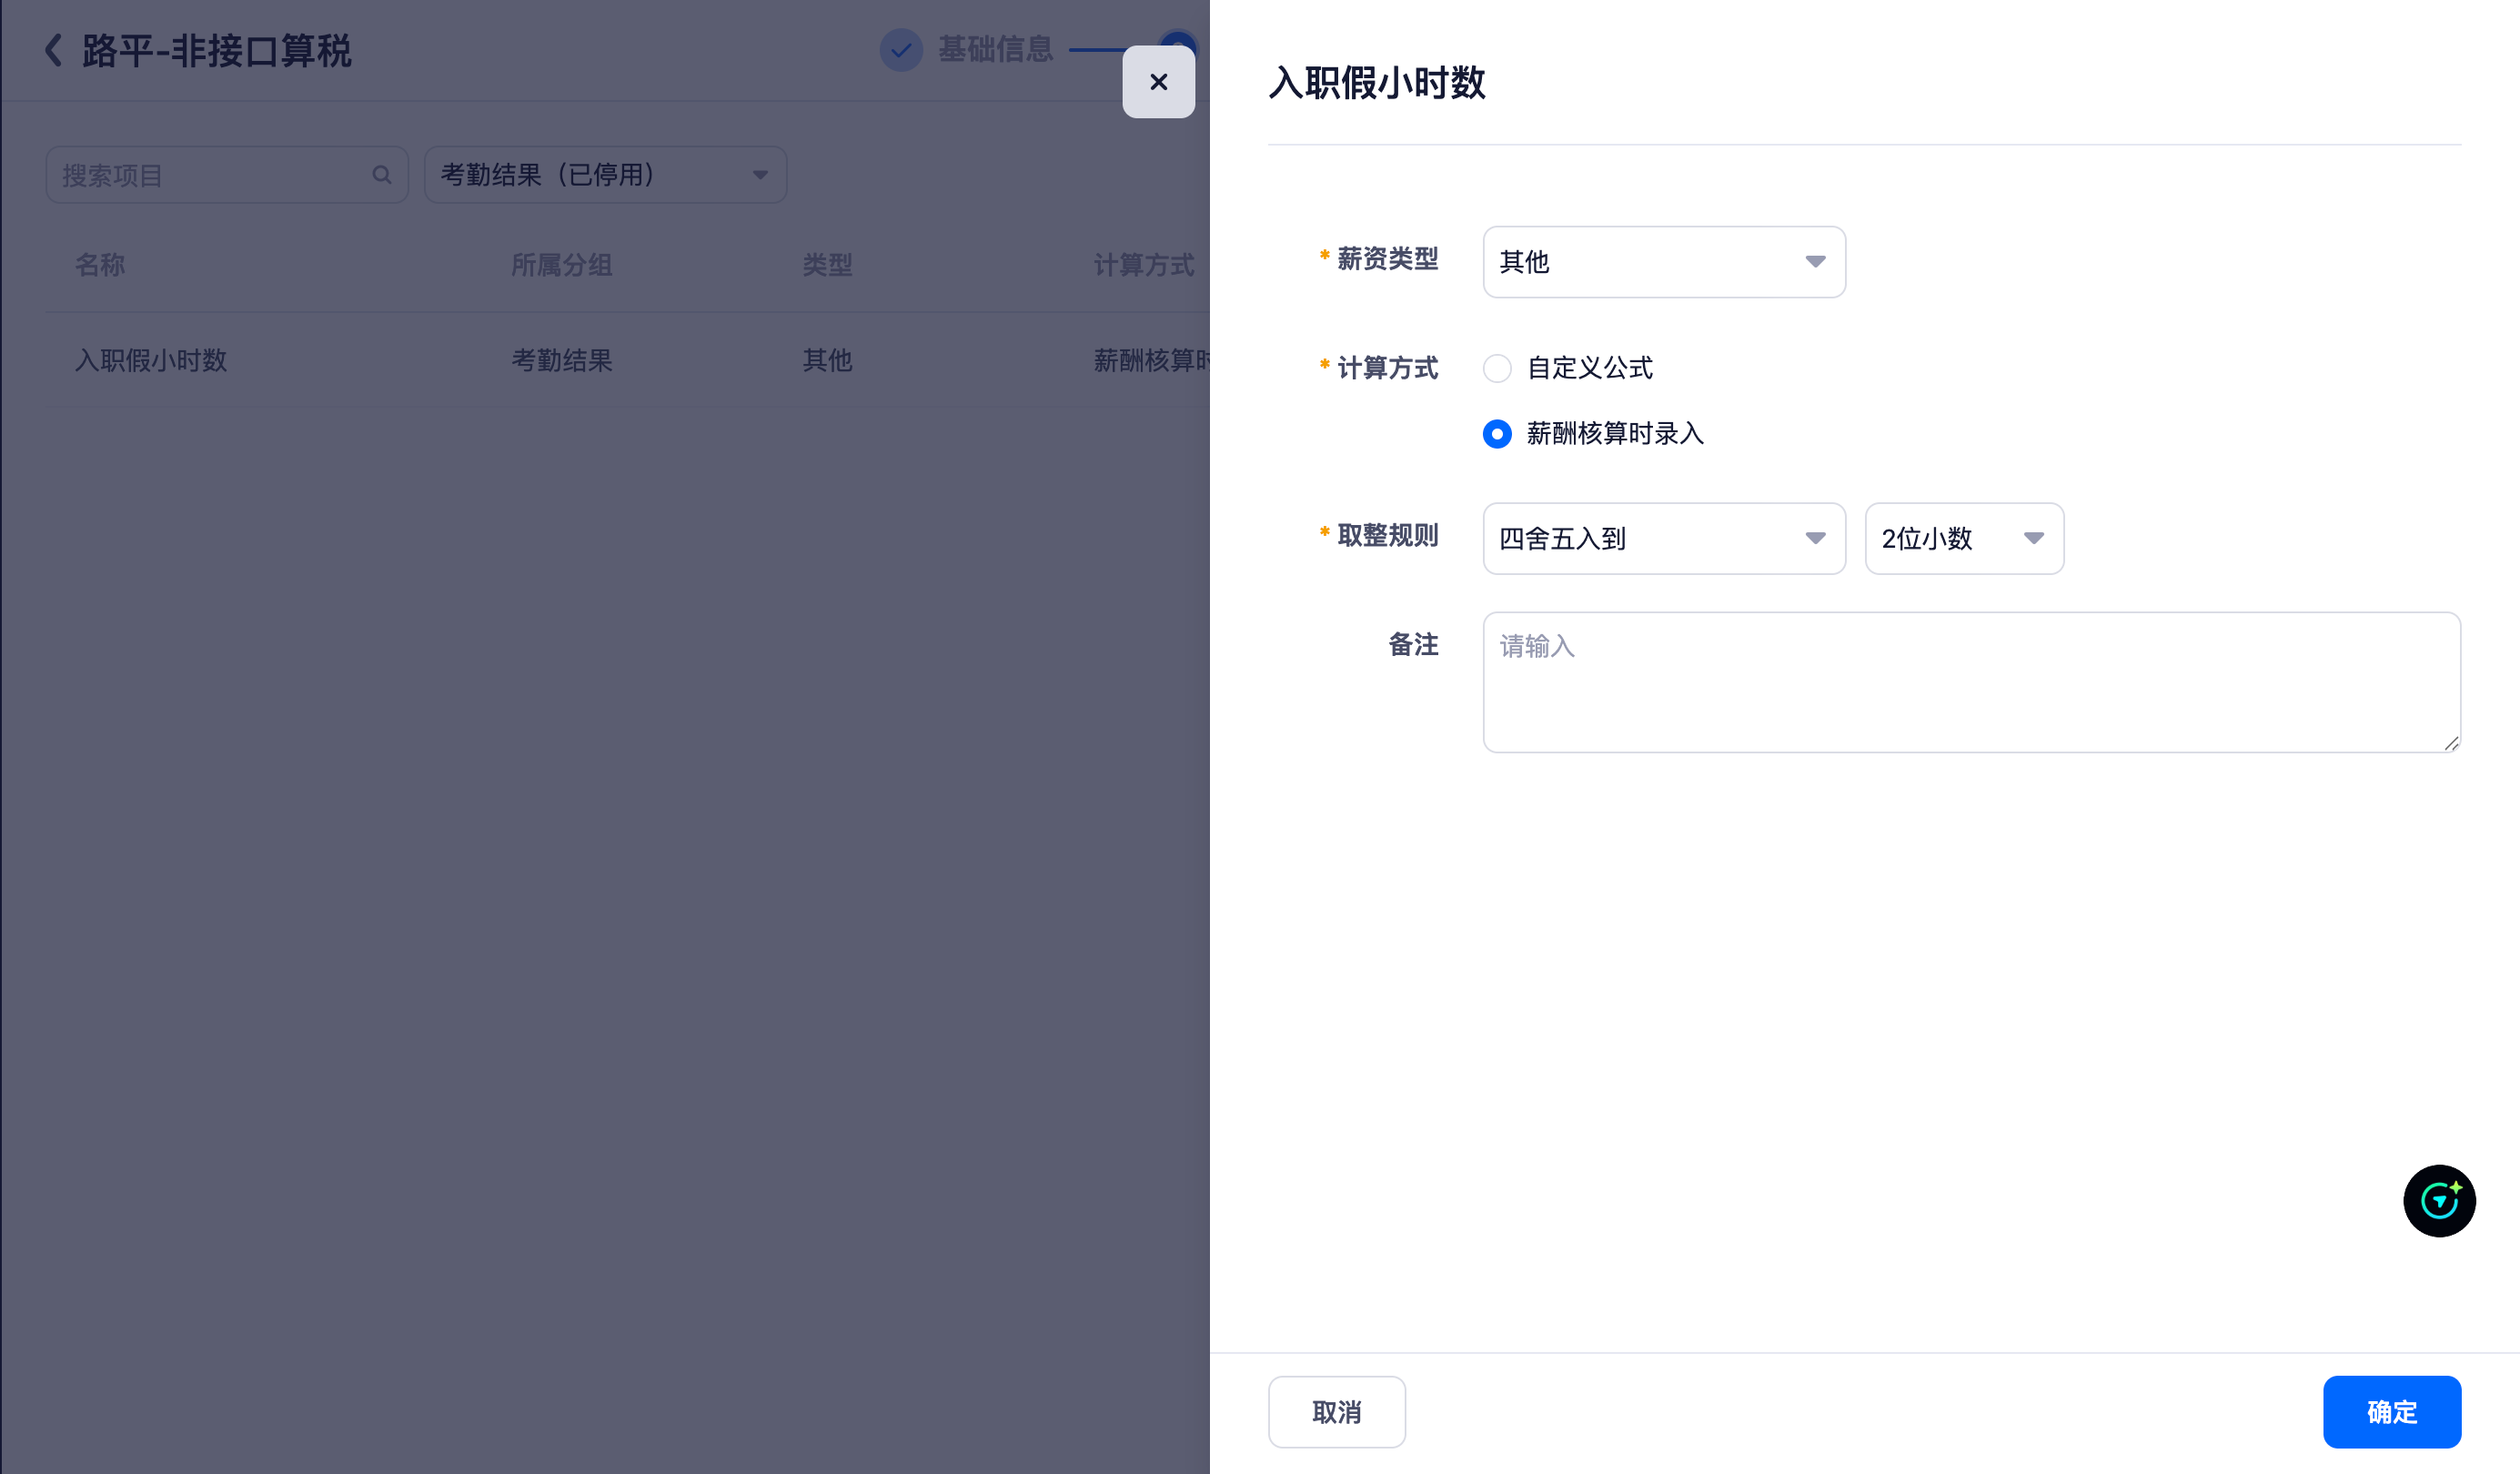2520x1474 pixels.
Task: Select the 自定义公式 radio option
Action: [x=1496, y=368]
